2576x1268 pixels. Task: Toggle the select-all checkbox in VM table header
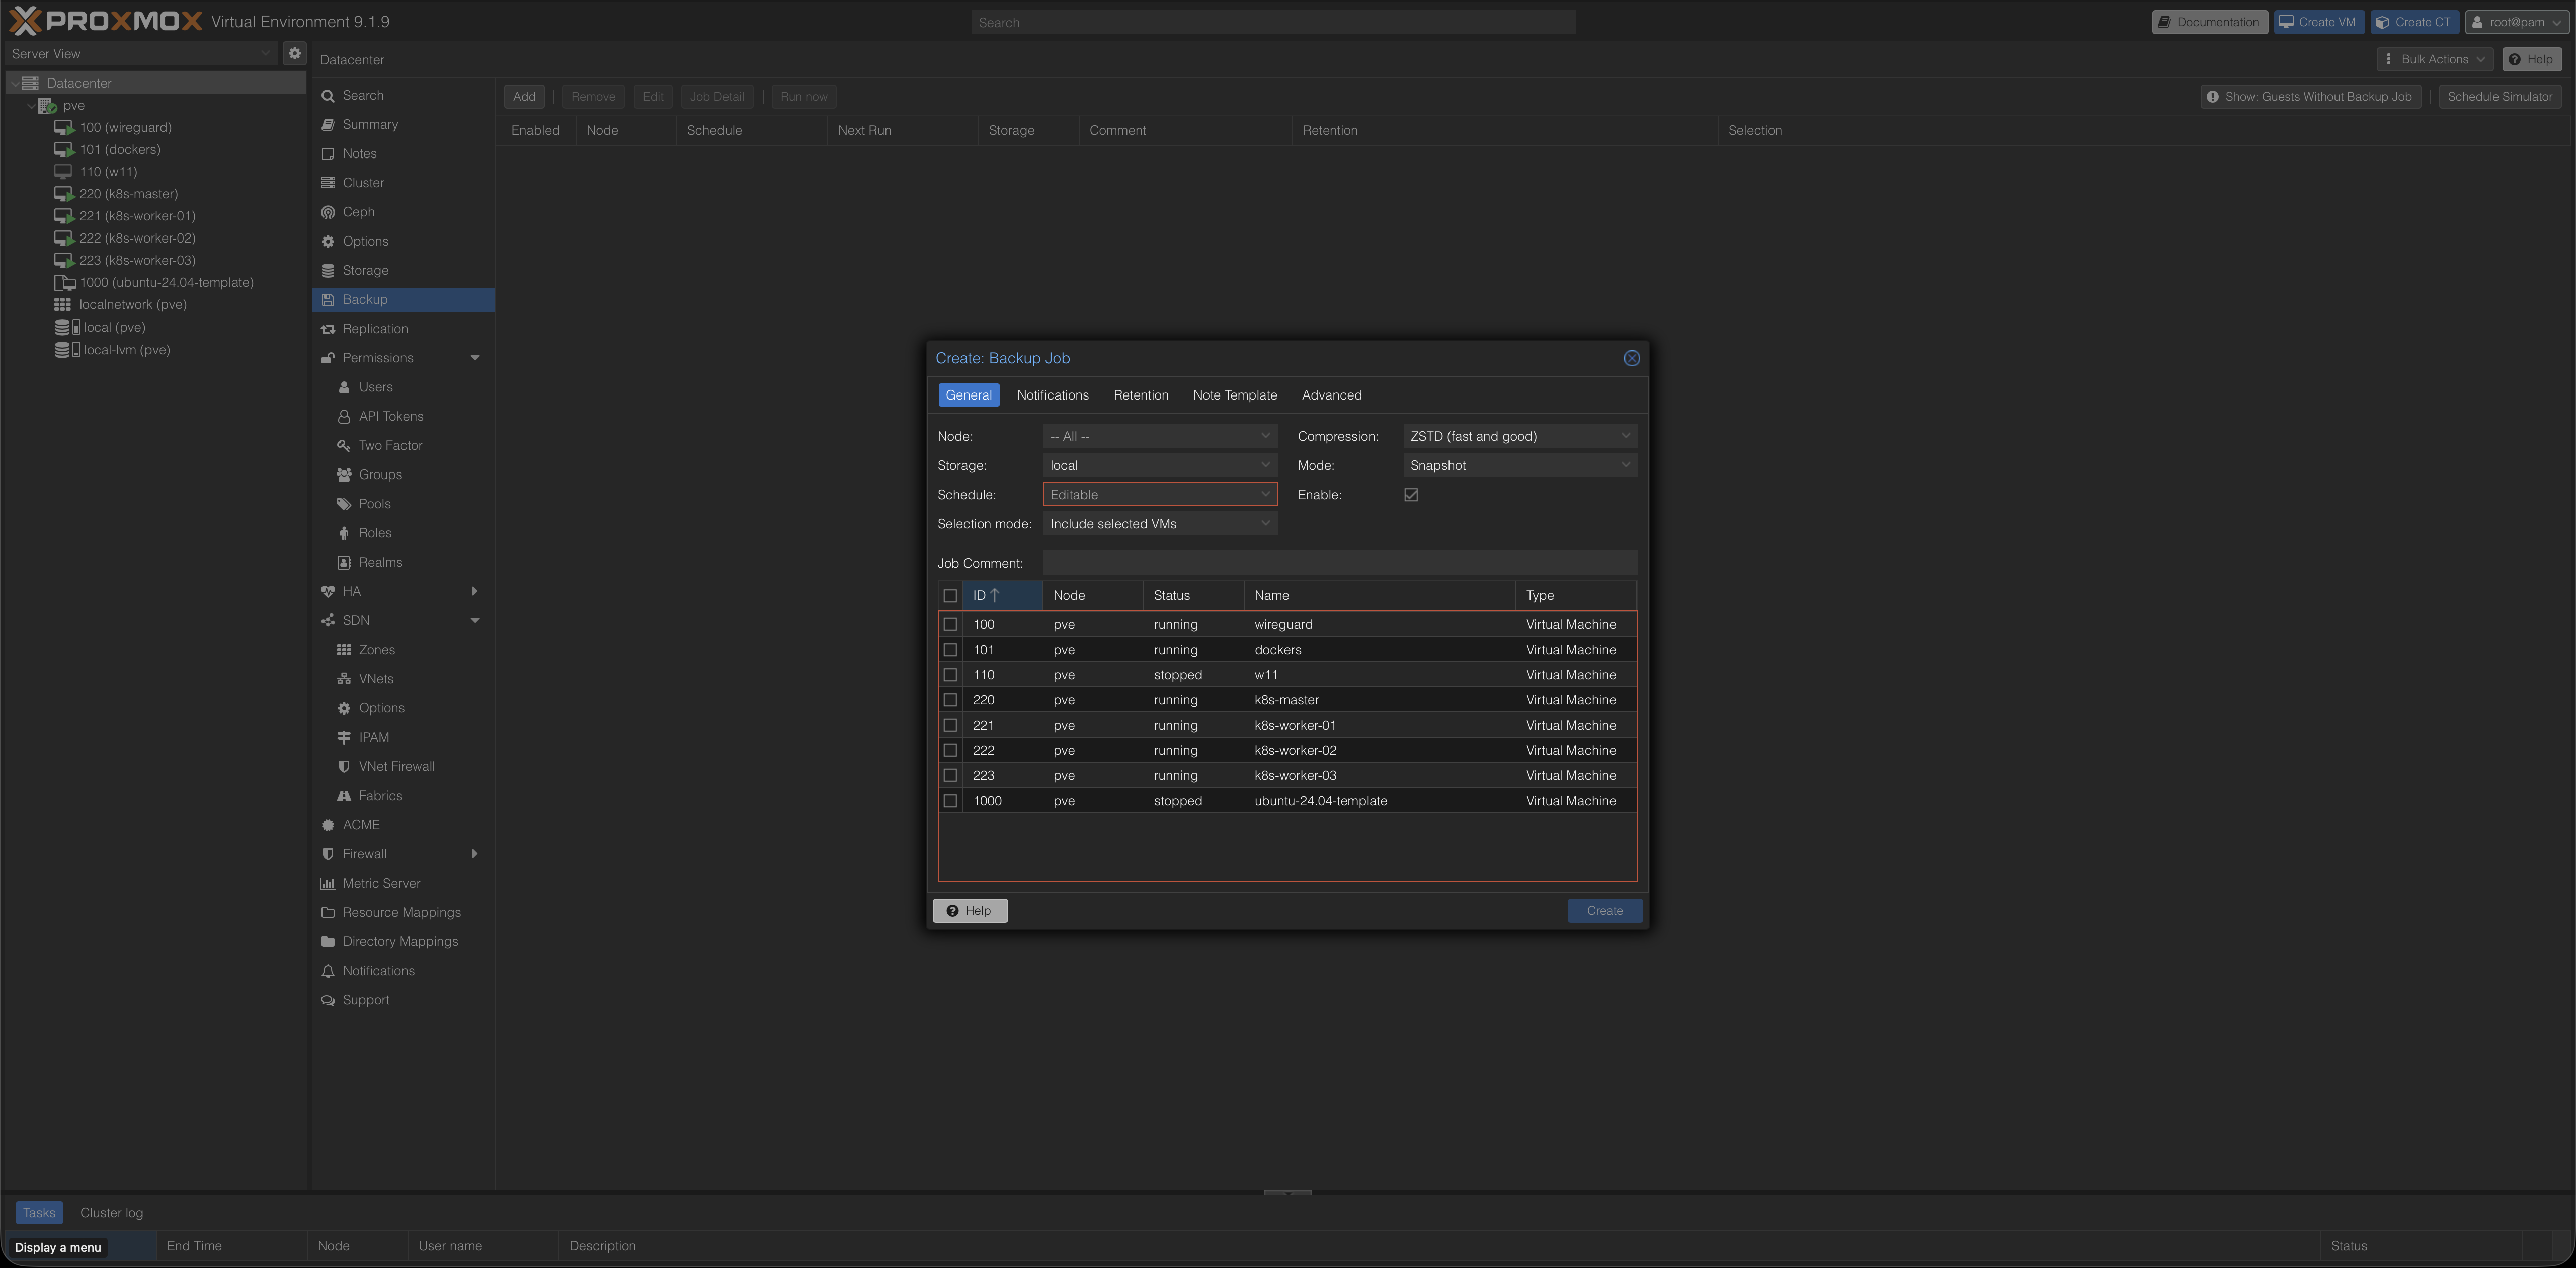click(950, 596)
